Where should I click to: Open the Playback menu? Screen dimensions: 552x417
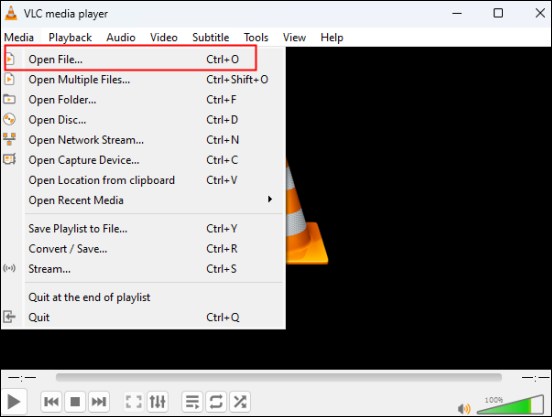pos(70,37)
